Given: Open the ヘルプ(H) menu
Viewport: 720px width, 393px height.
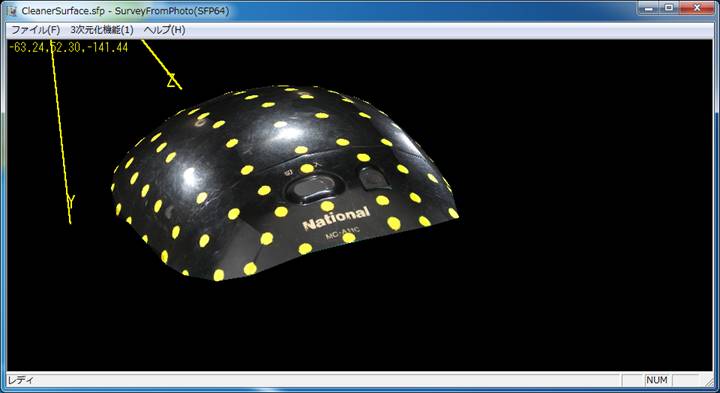Looking at the screenshot, I should coord(164,30).
